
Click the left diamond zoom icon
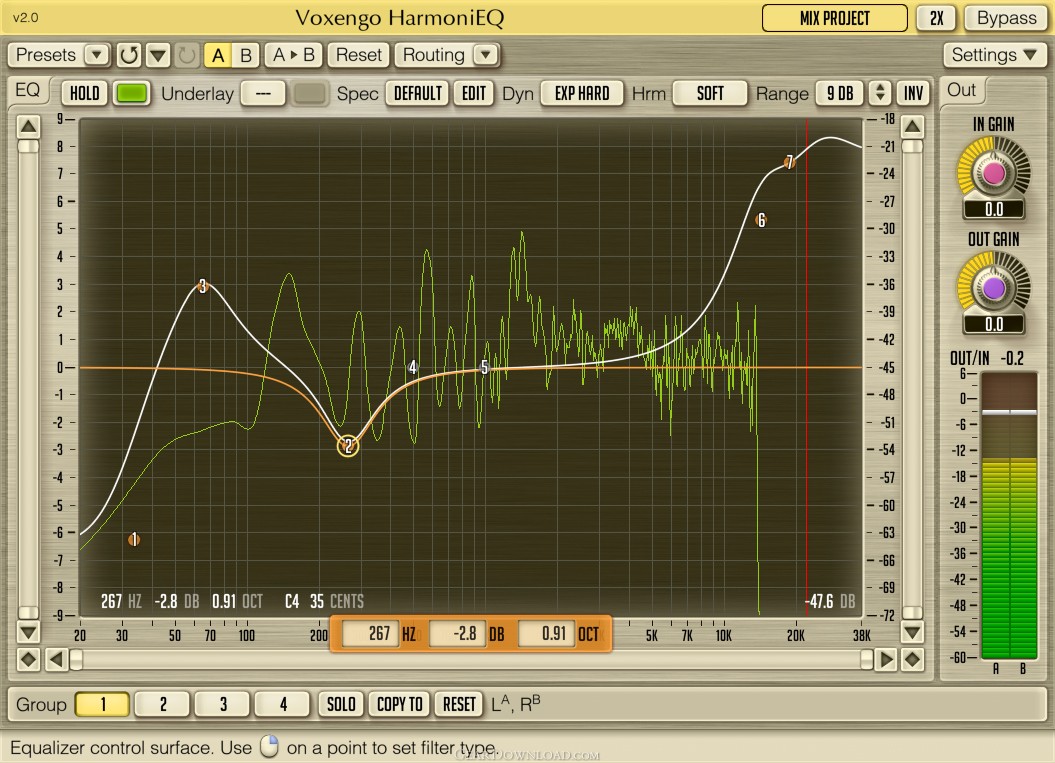coord(28,659)
